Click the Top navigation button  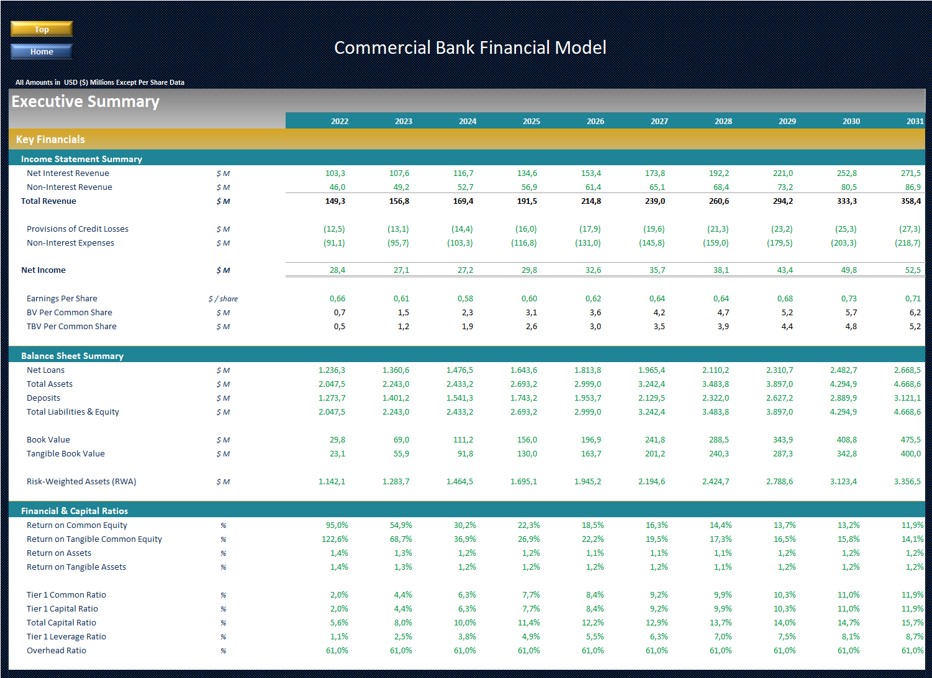point(41,29)
